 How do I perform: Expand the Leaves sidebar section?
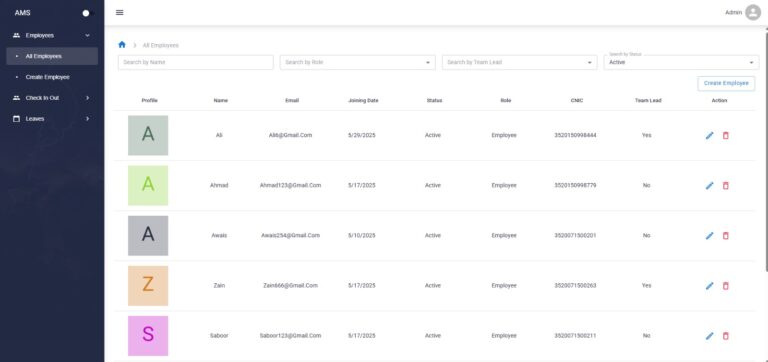click(x=88, y=119)
